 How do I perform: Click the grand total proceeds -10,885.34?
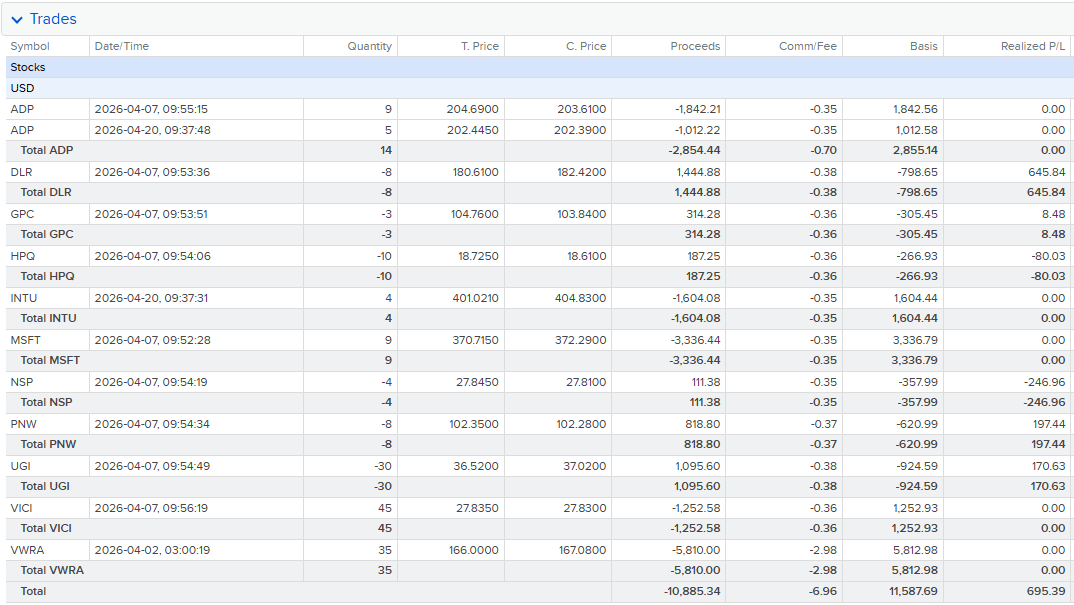point(692,591)
